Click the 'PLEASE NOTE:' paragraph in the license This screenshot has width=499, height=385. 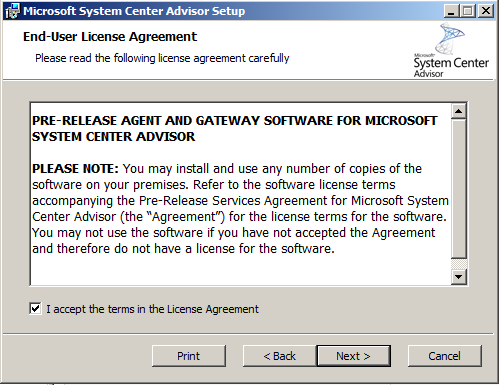point(240,209)
